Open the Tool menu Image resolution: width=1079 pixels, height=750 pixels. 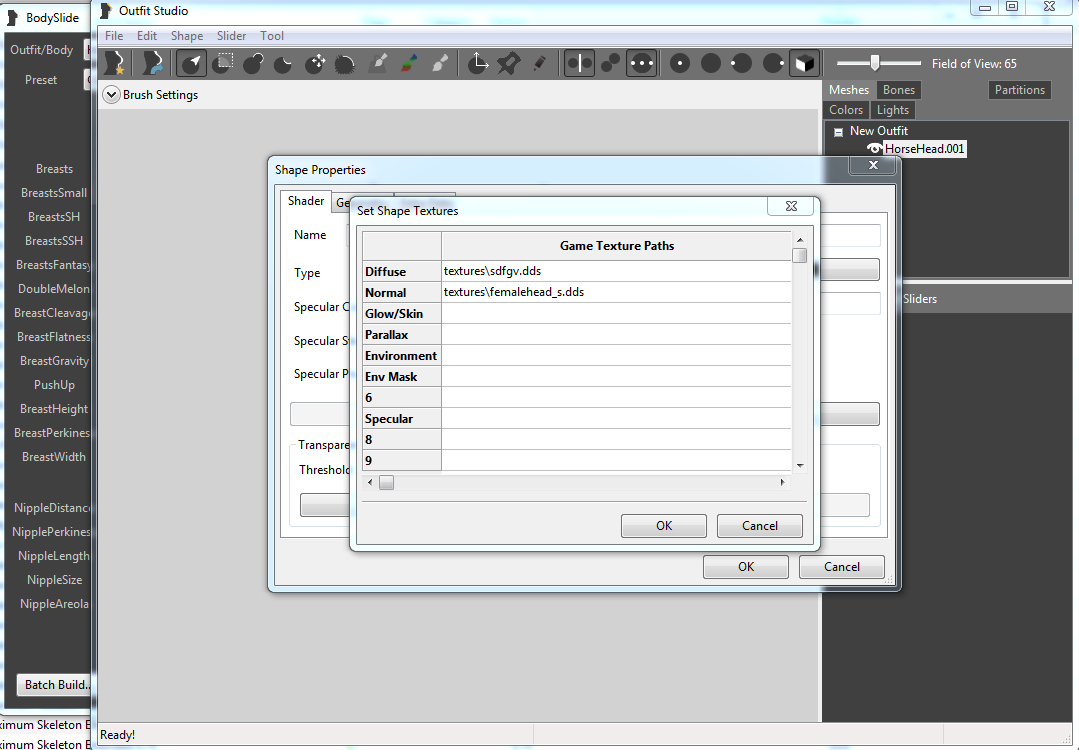(272, 36)
